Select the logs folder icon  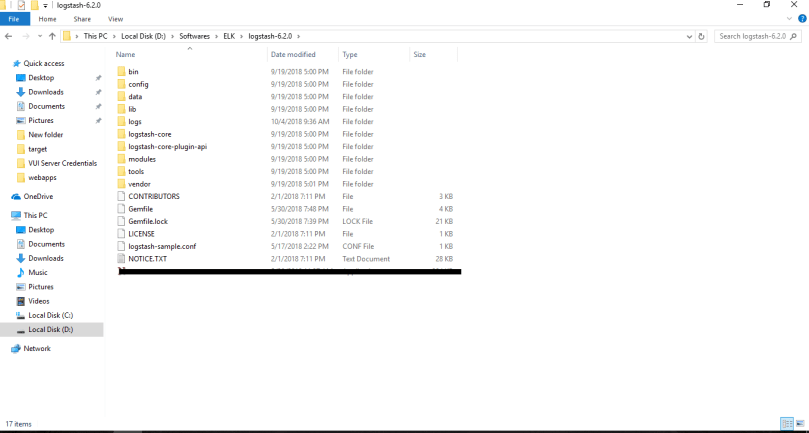(x=121, y=122)
